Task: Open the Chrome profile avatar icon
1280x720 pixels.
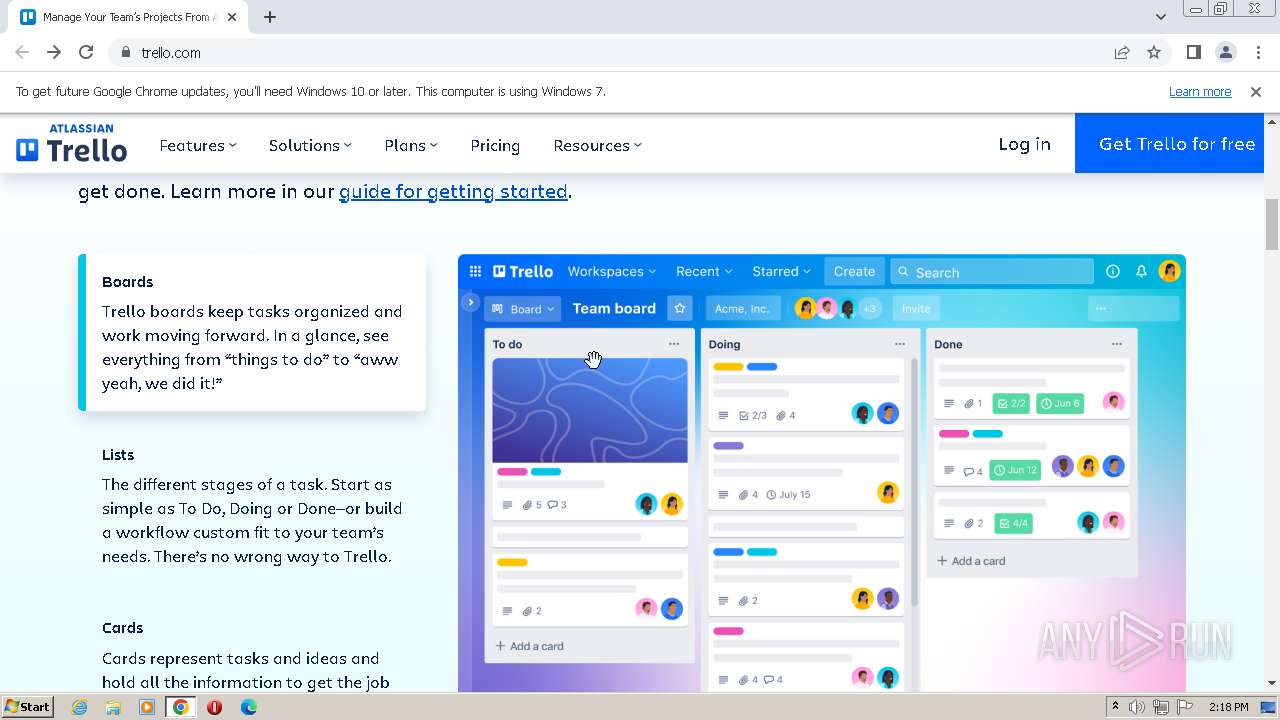Action: pyautogui.click(x=1226, y=52)
